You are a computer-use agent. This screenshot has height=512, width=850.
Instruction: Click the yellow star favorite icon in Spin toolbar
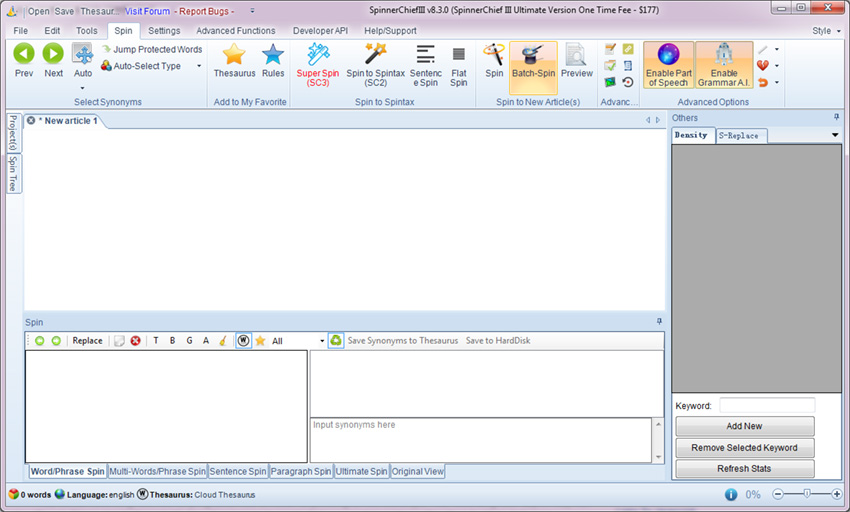260,341
